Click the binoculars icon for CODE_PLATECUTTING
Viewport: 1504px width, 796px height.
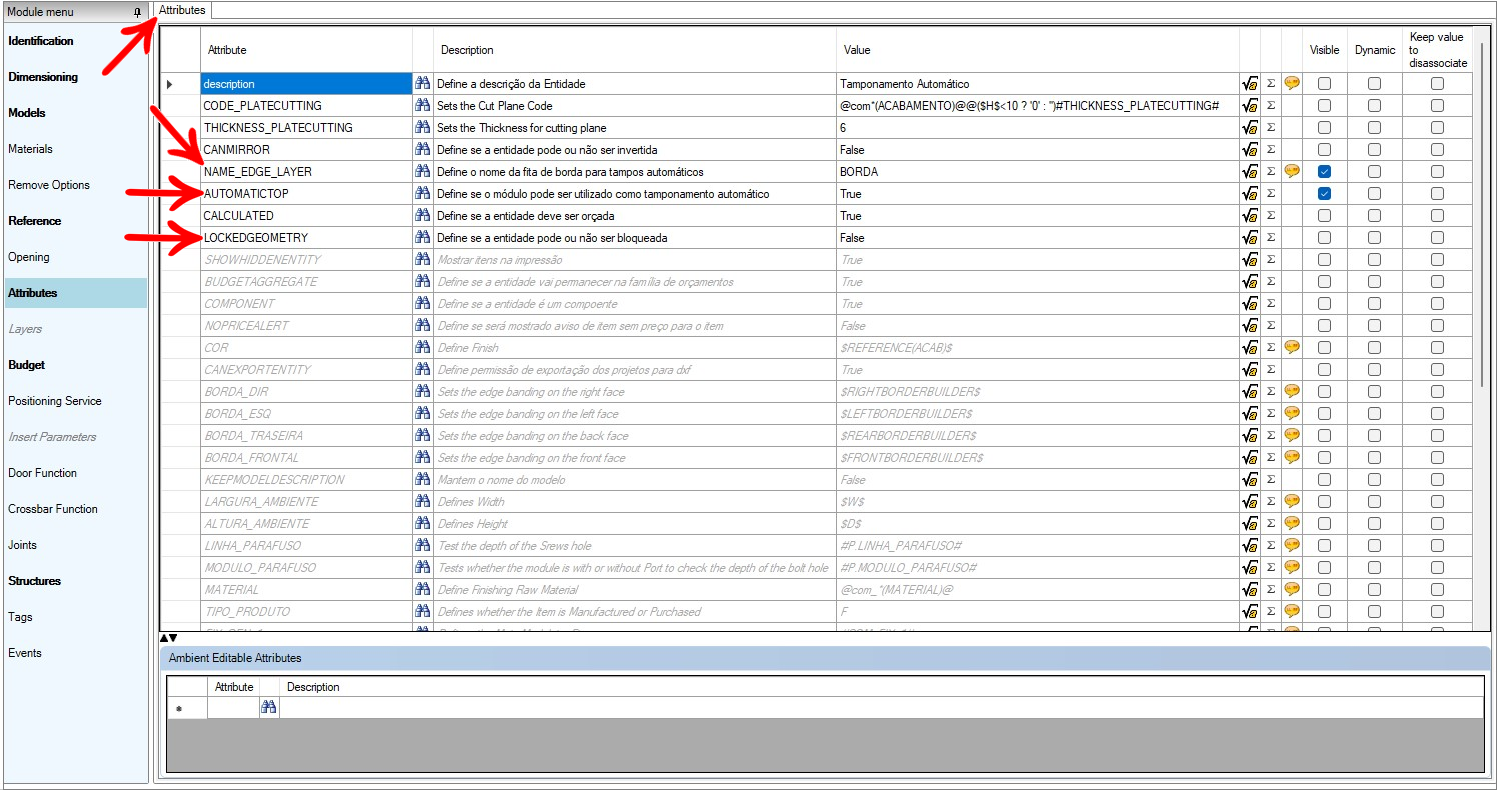(x=422, y=106)
